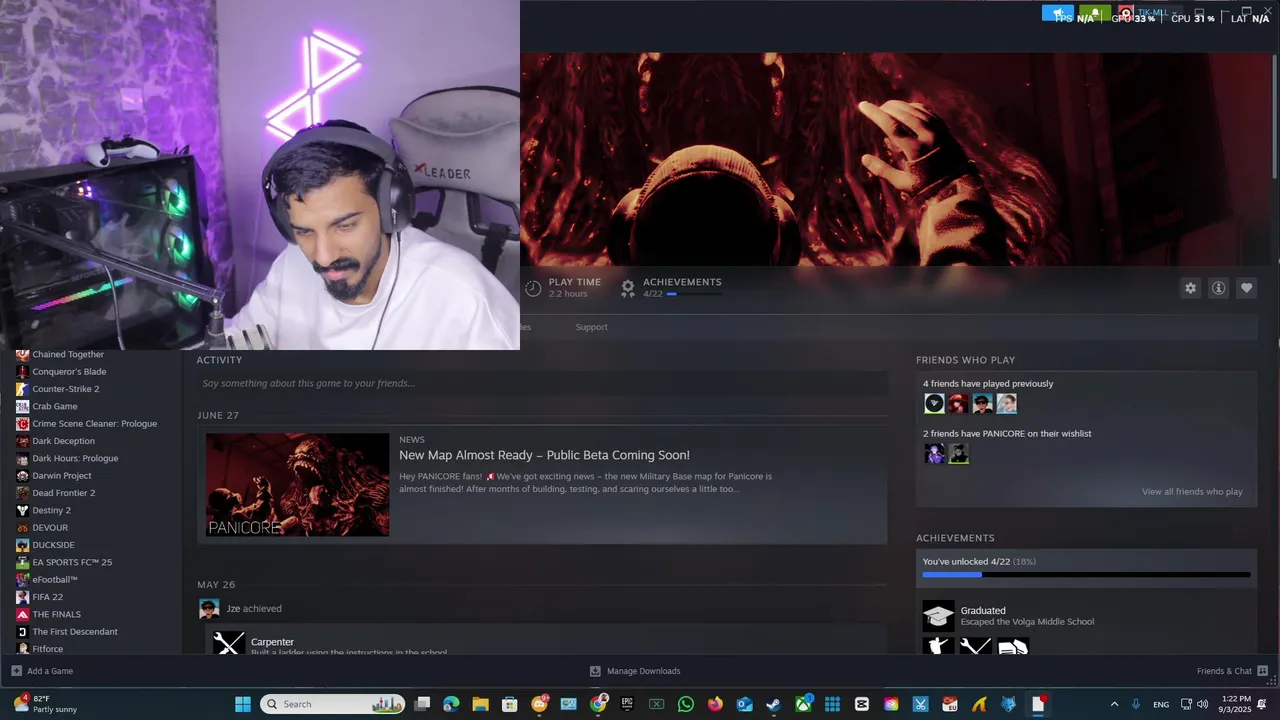
Task: Select DEVOUR icon in library
Action: click(22, 528)
